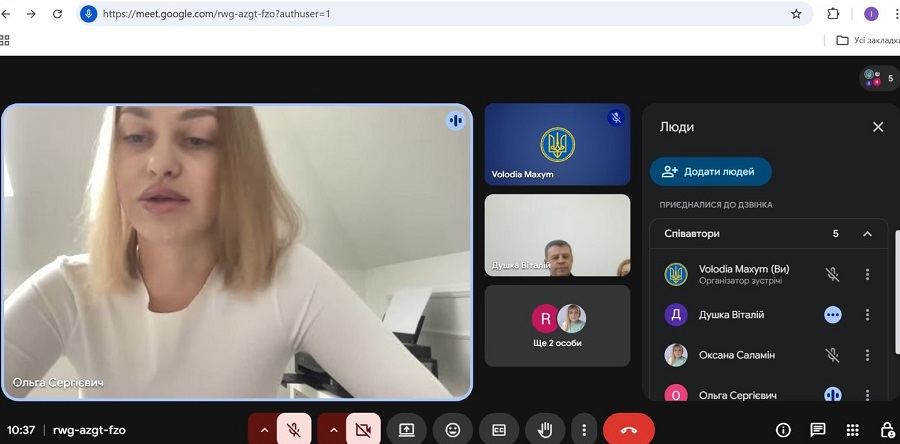The width and height of the screenshot is (900, 444).
Task: Open meeting details info icon
Action: click(x=783, y=430)
